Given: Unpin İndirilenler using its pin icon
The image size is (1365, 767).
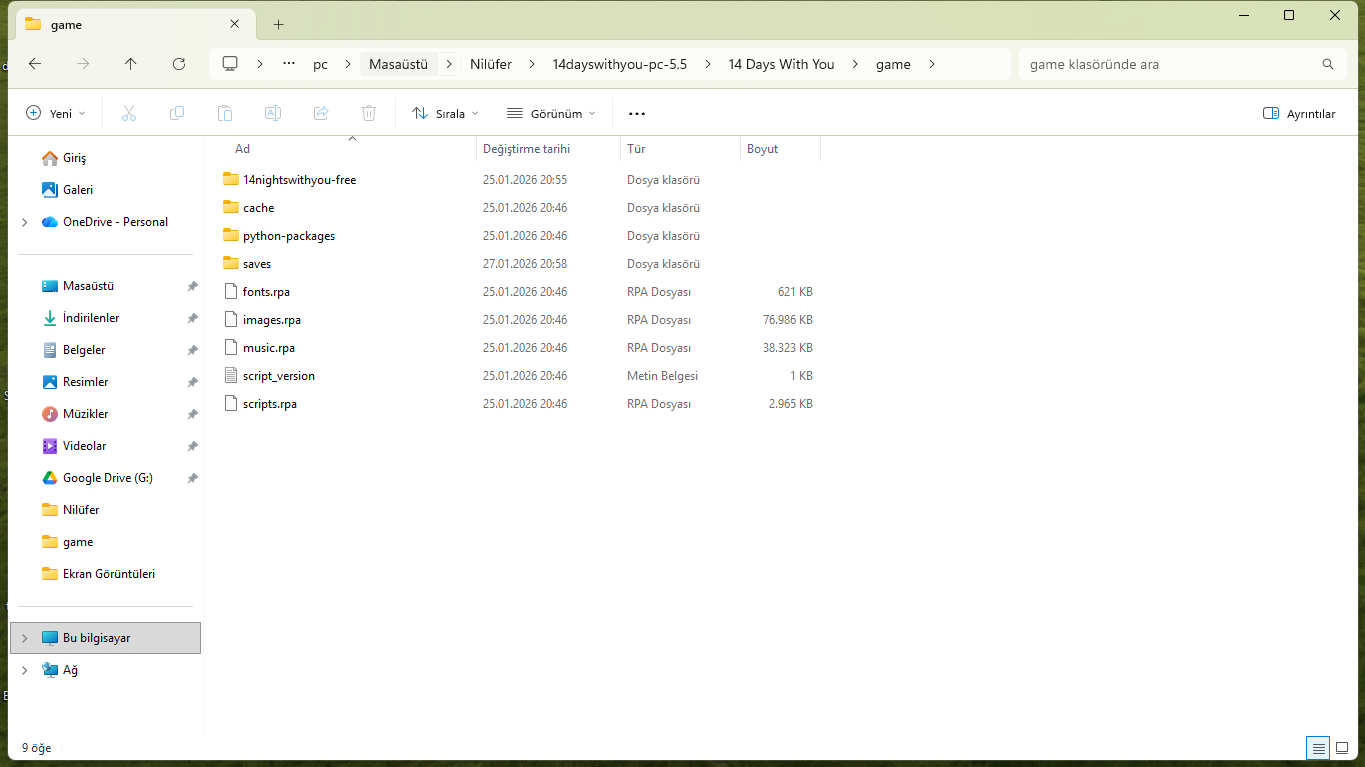Looking at the screenshot, I should click(x=192, y=318).
